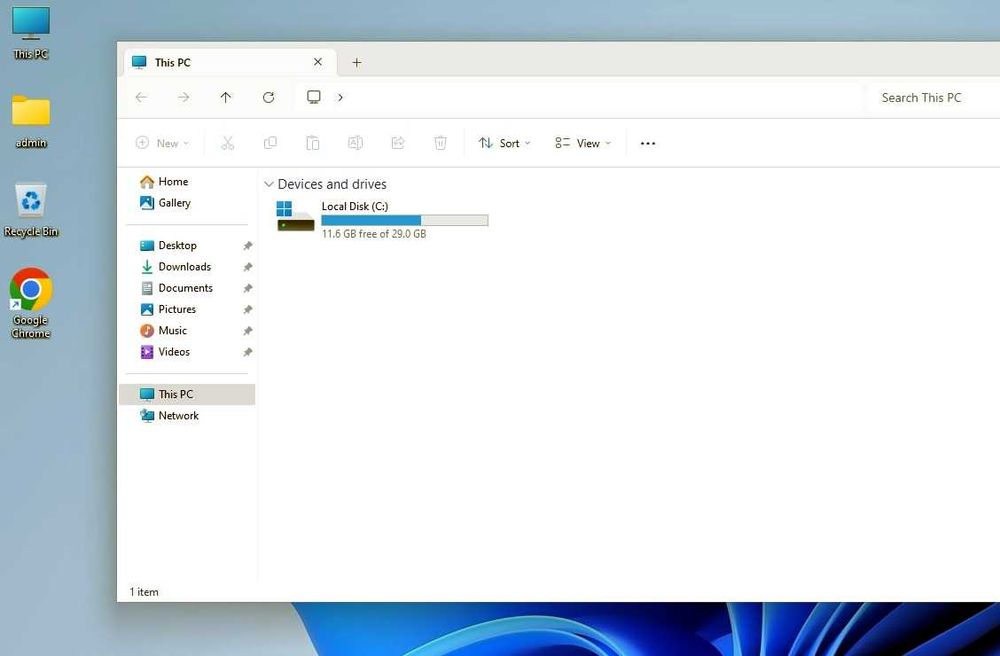
Task: Click the Paste clipboard icon
Action: coord(312,143)
